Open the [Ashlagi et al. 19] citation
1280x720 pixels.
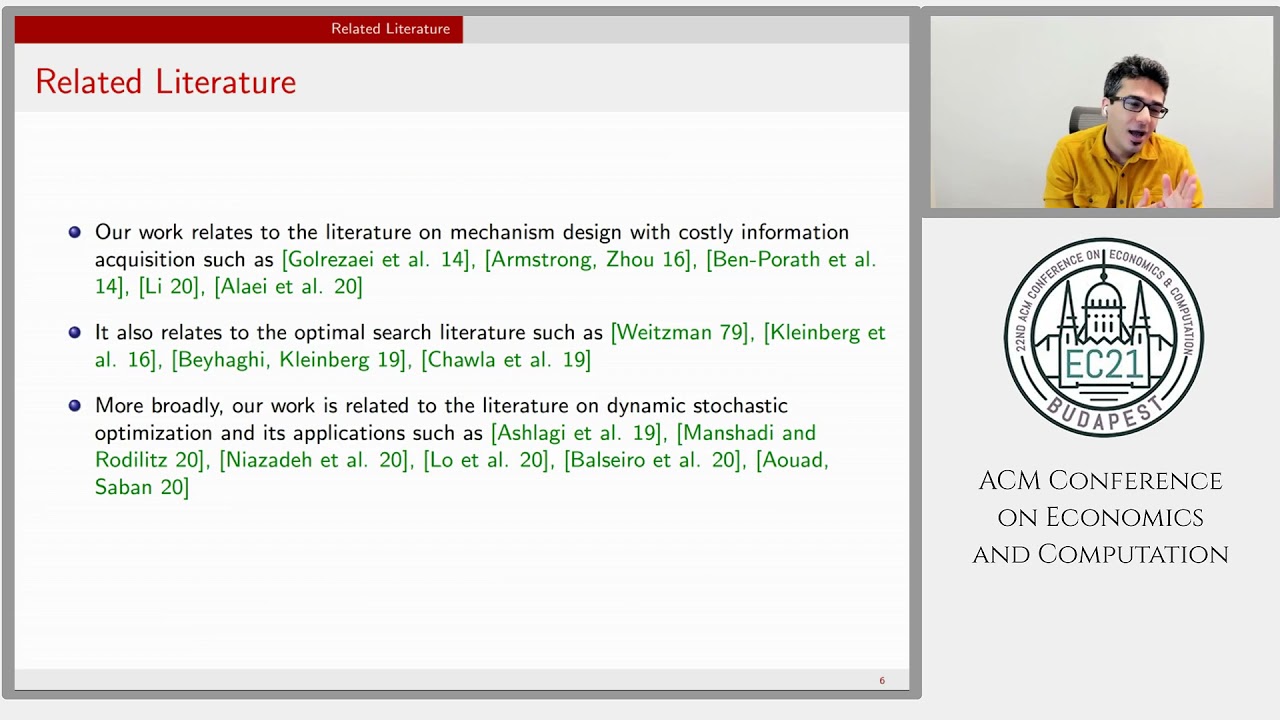(577, 433)
